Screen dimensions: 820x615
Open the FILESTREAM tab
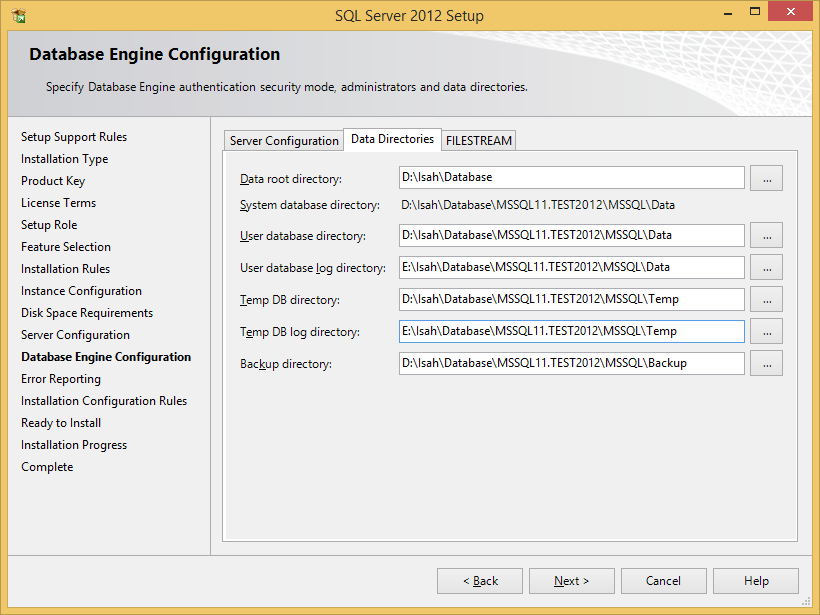pyautogui.click(x=479, y=141)
